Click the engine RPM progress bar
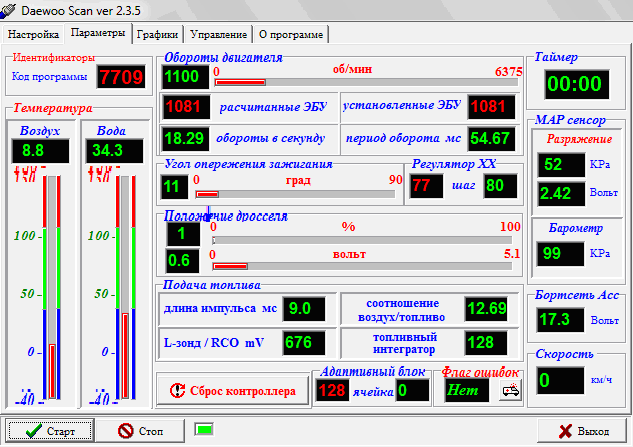 coord(366,82)
